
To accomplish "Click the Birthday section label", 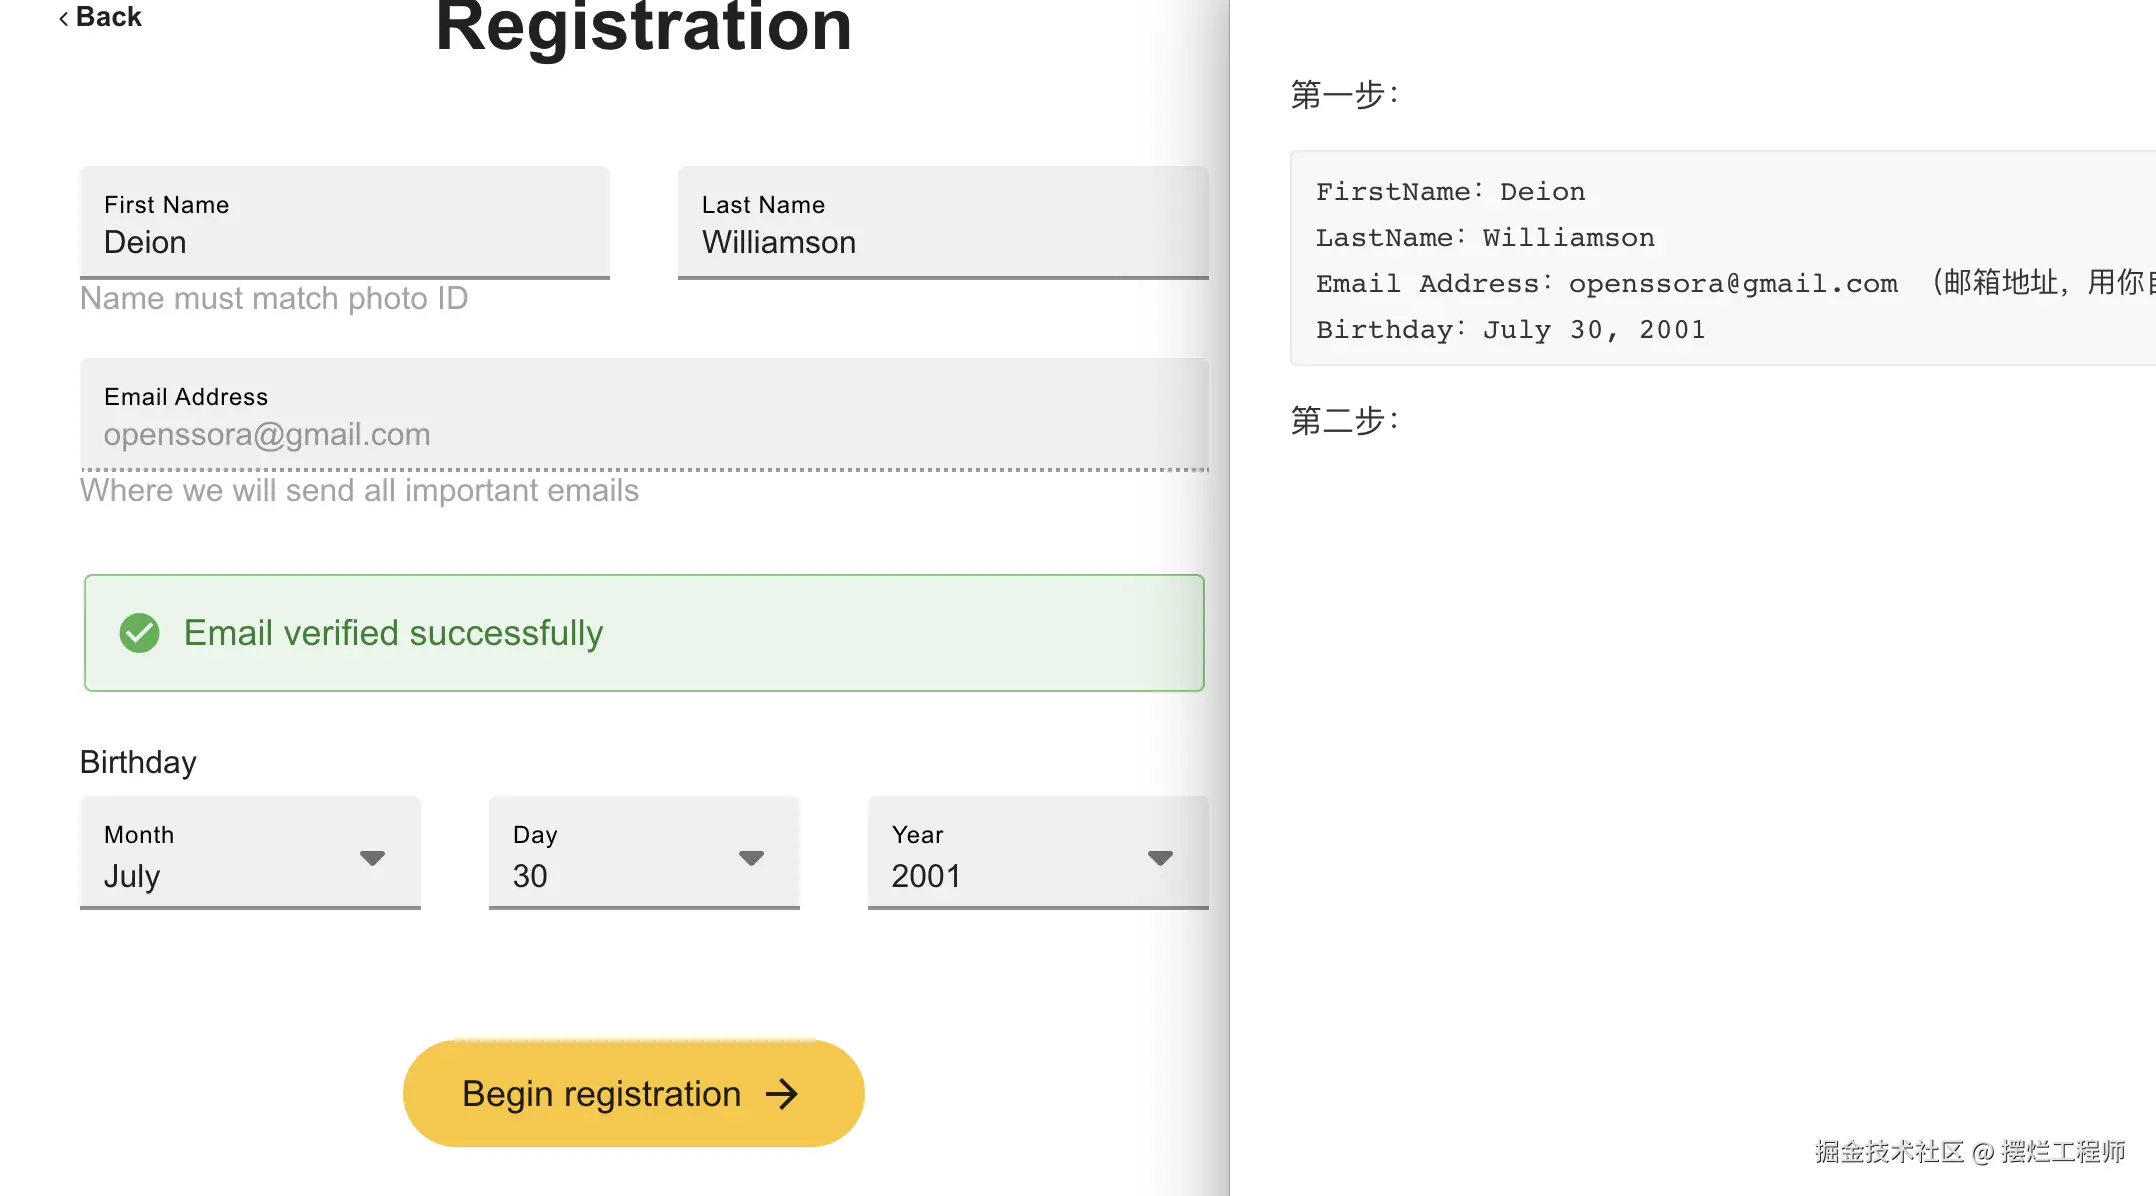I will (138, 762).
